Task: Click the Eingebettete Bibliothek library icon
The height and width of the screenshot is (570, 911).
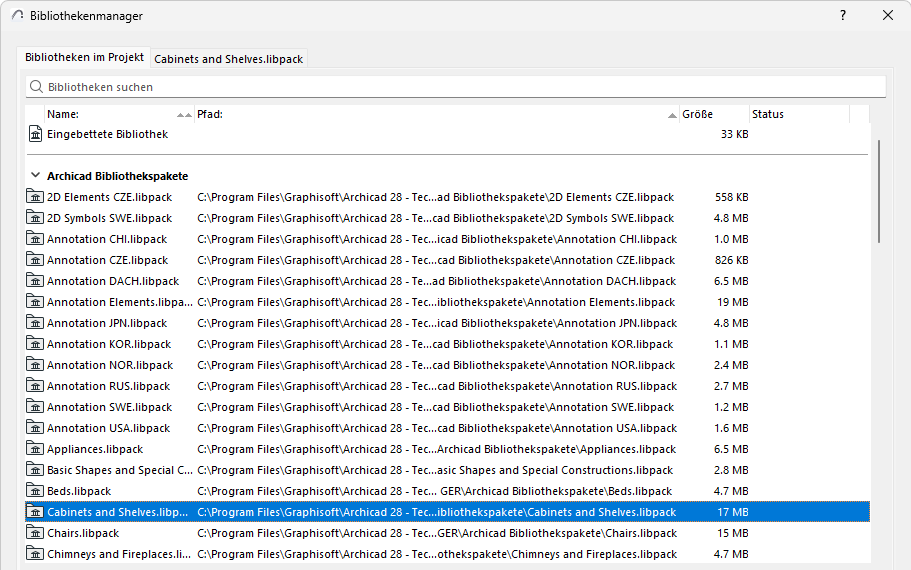Action: 35,134
